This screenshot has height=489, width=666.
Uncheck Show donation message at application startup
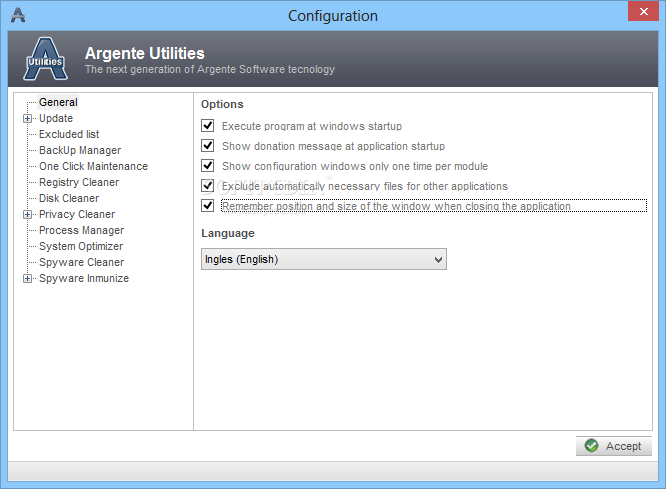pyautogui.click(x=208, y=146)
